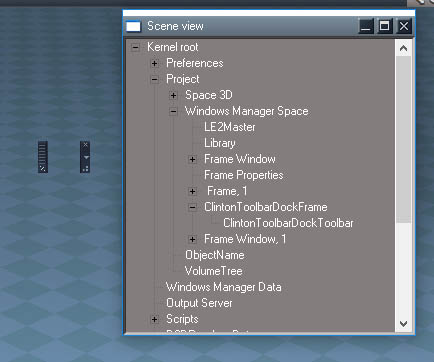This screenshot has width=434, height=362.
Task: Expand the Space 3D node
Action: click(x=173, y=95)
